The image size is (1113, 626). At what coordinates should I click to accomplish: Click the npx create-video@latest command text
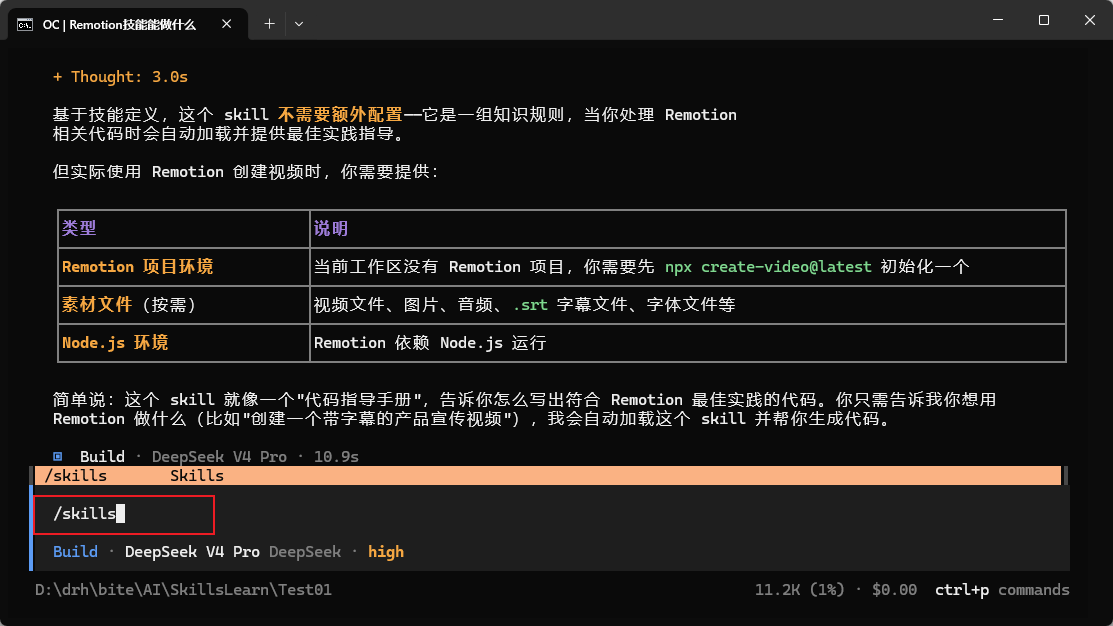pos(768,267)
